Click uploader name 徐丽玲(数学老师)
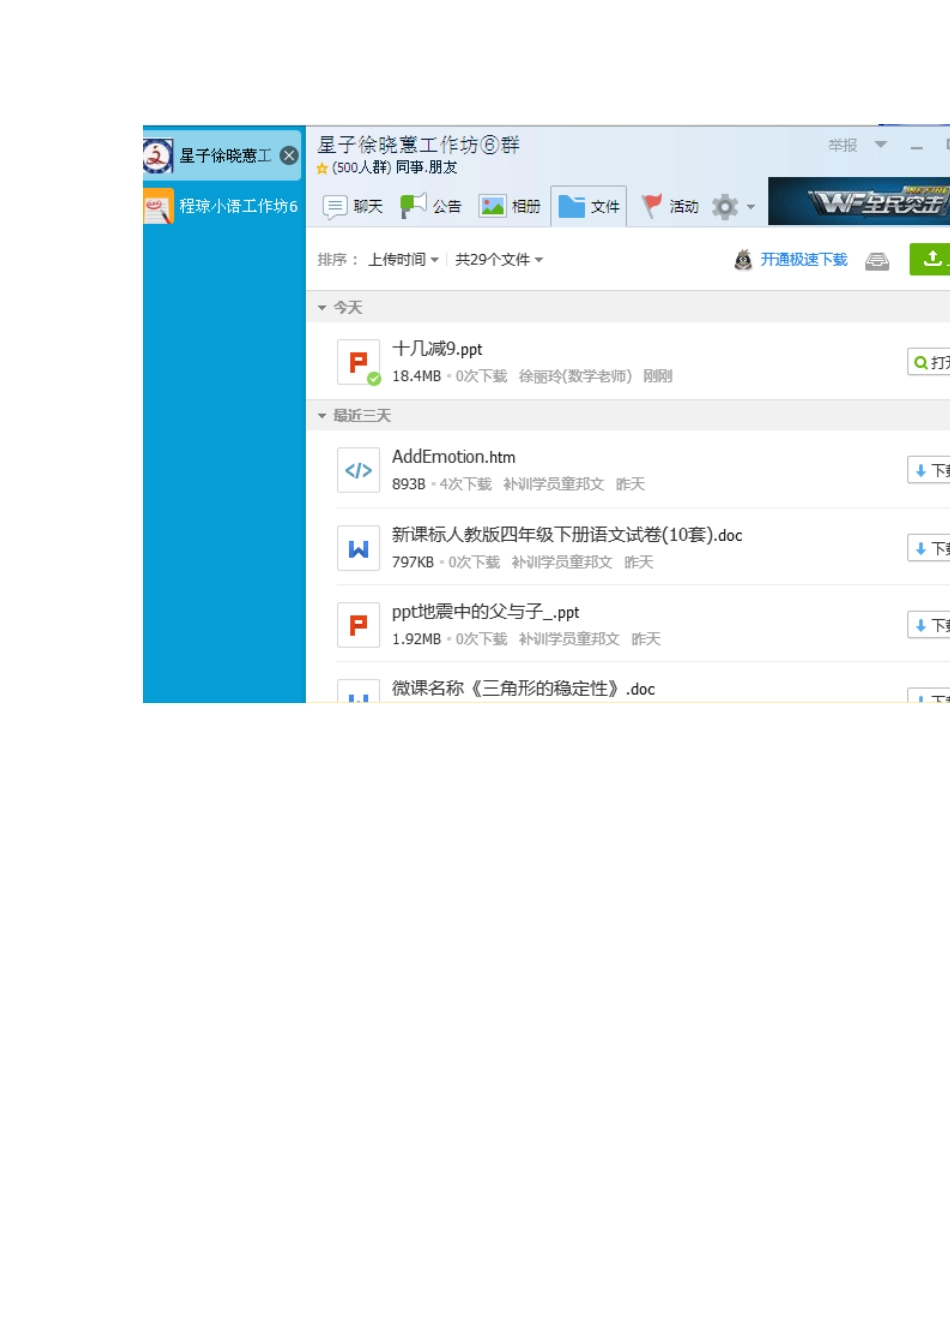 575,376
